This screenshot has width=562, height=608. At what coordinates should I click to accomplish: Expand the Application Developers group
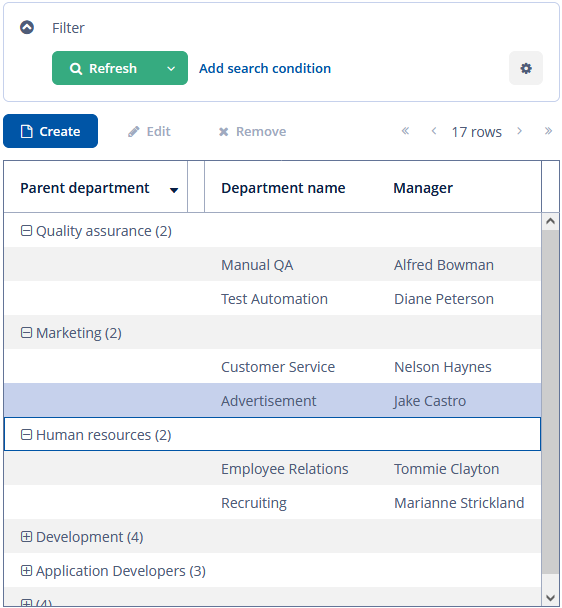click(x=26, y=571)
